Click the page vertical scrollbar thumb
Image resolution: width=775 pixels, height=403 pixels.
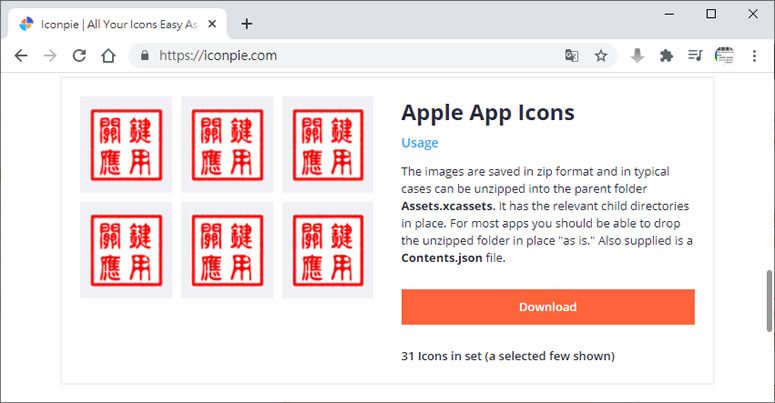769,300
